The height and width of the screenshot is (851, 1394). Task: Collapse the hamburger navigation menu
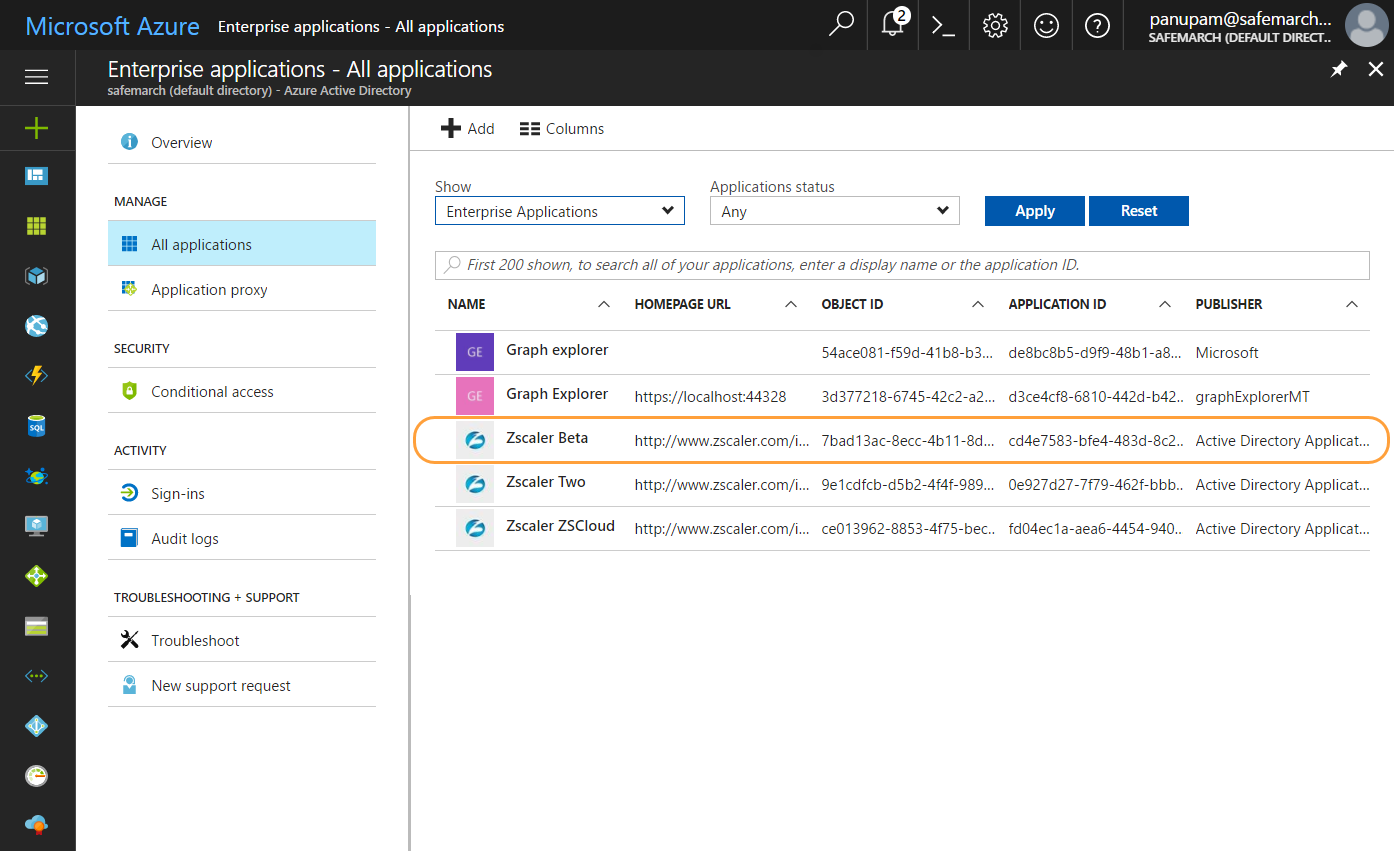click(37, 77)
